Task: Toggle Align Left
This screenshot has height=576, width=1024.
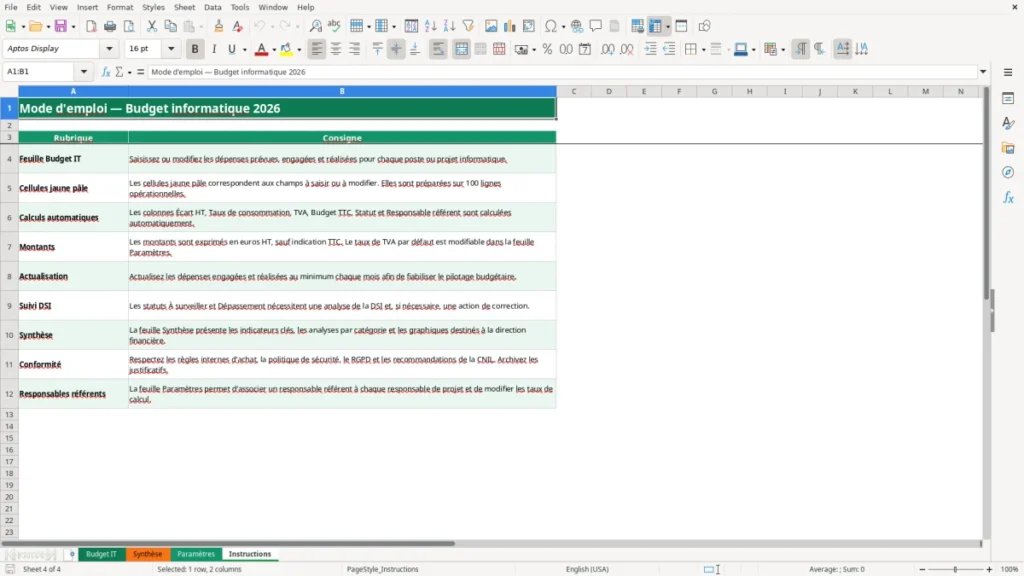Action: click(x=317, y=49)
